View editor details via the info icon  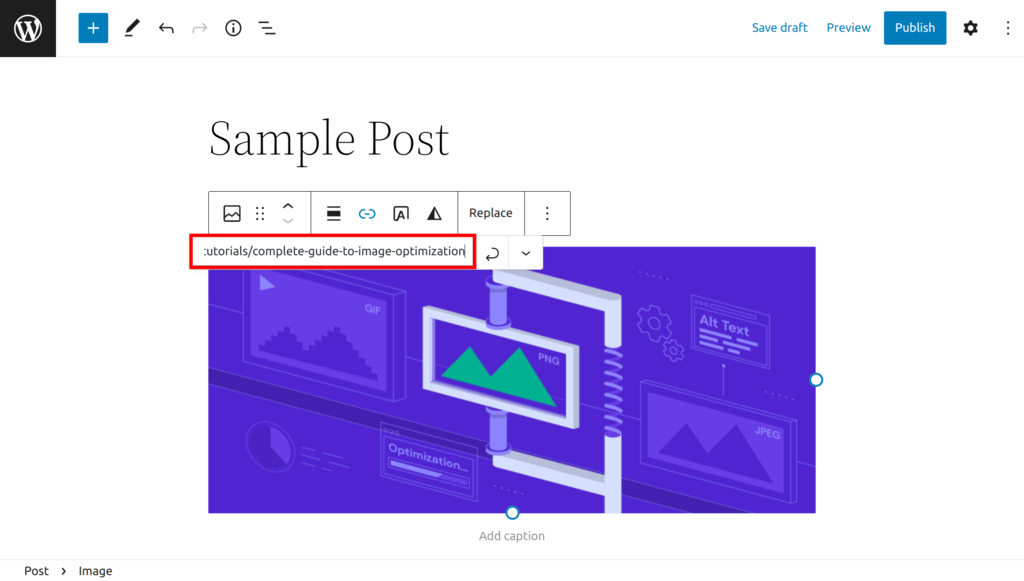(232, 27)
